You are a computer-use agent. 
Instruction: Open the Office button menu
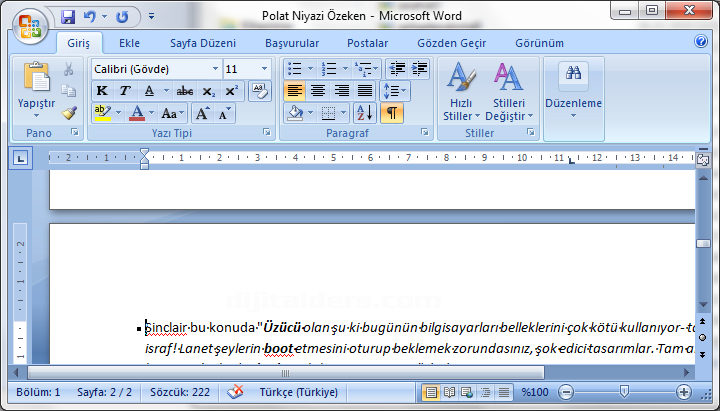[30, 26]
